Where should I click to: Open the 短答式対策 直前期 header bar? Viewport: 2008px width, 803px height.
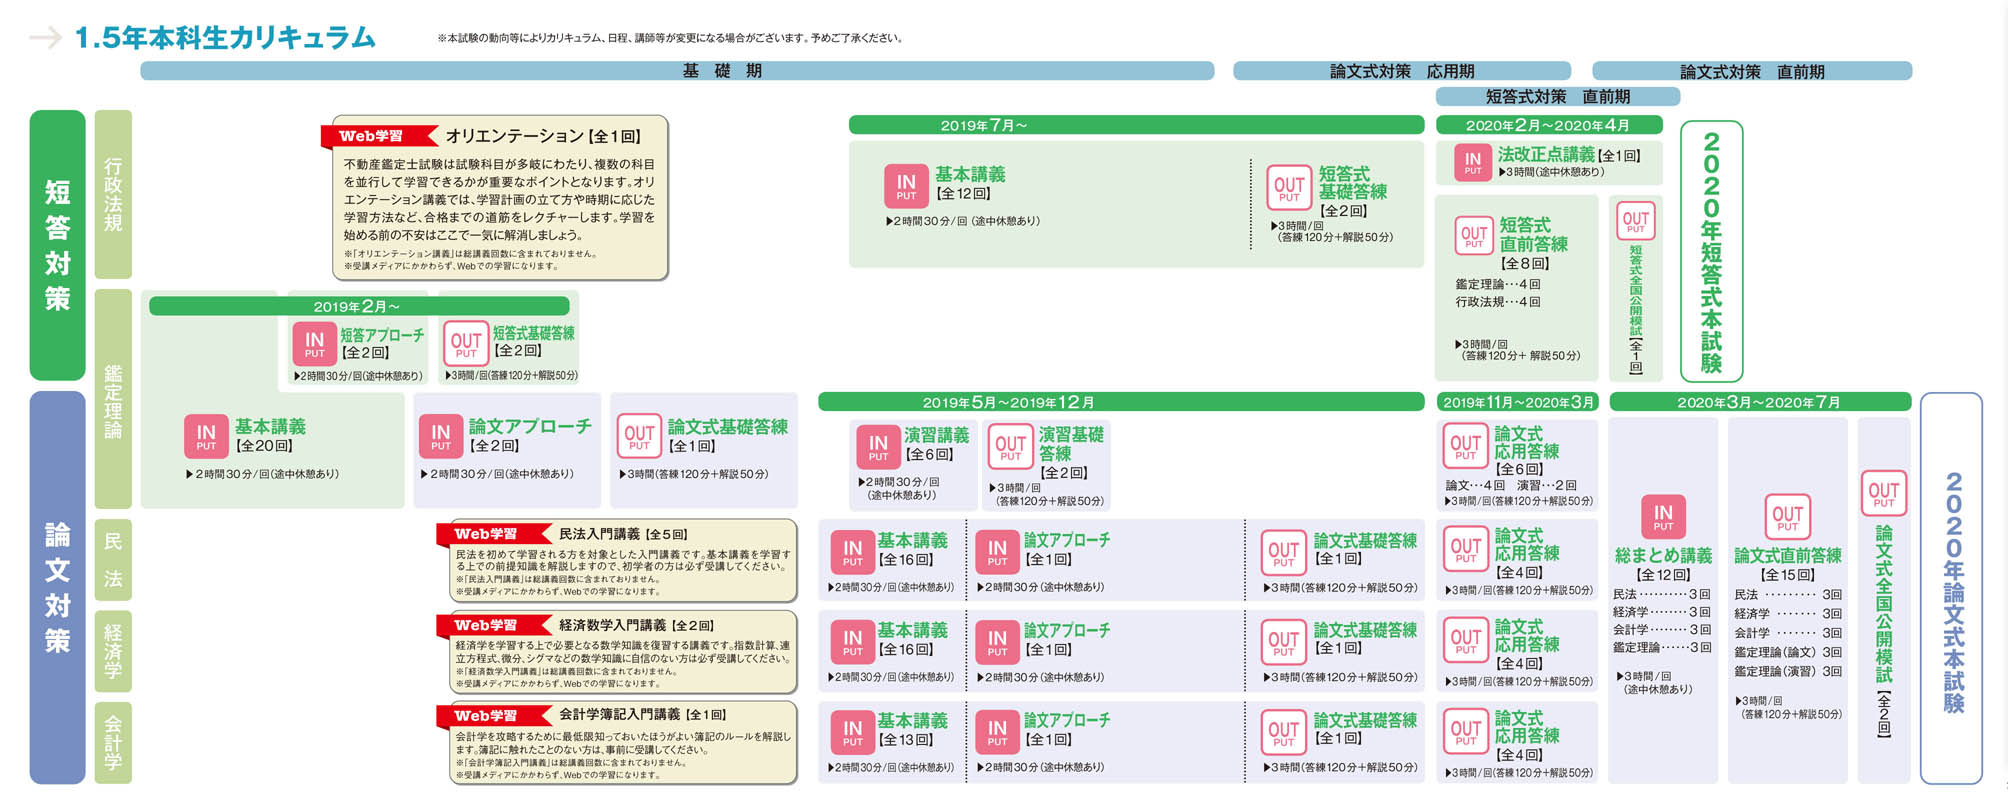(1557, 97)
